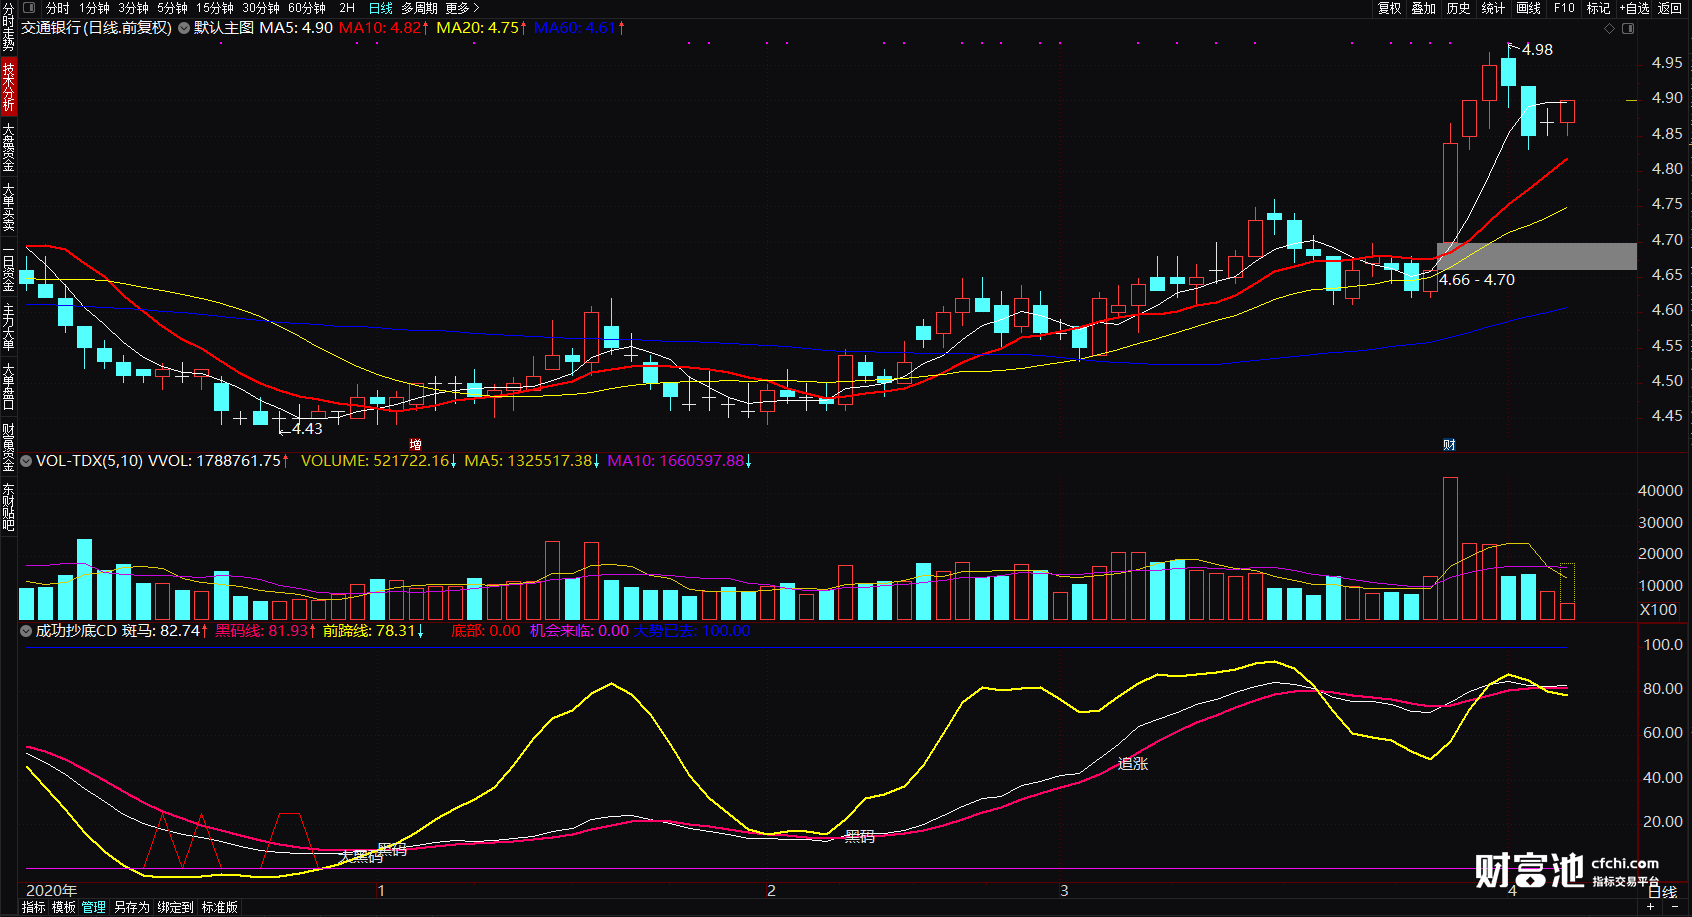The height and width of the screenshot is (917, 1692).
Task: Select the 日线 daily period tab
Action: (381, 8)
